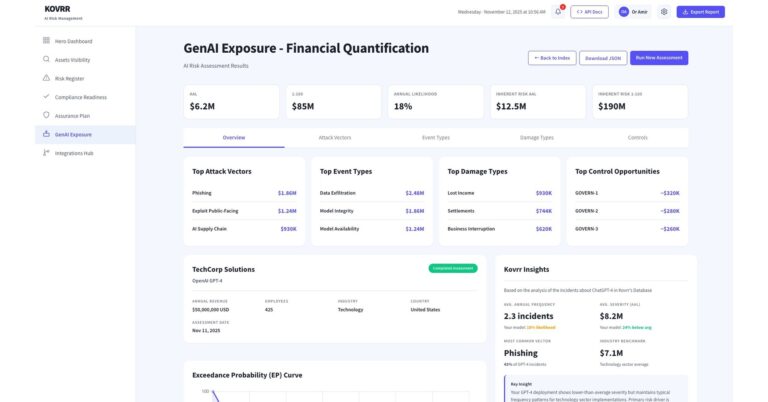Screen dimensions: 768x402
Task: Select the Overview tab
Action: (234, 138)
